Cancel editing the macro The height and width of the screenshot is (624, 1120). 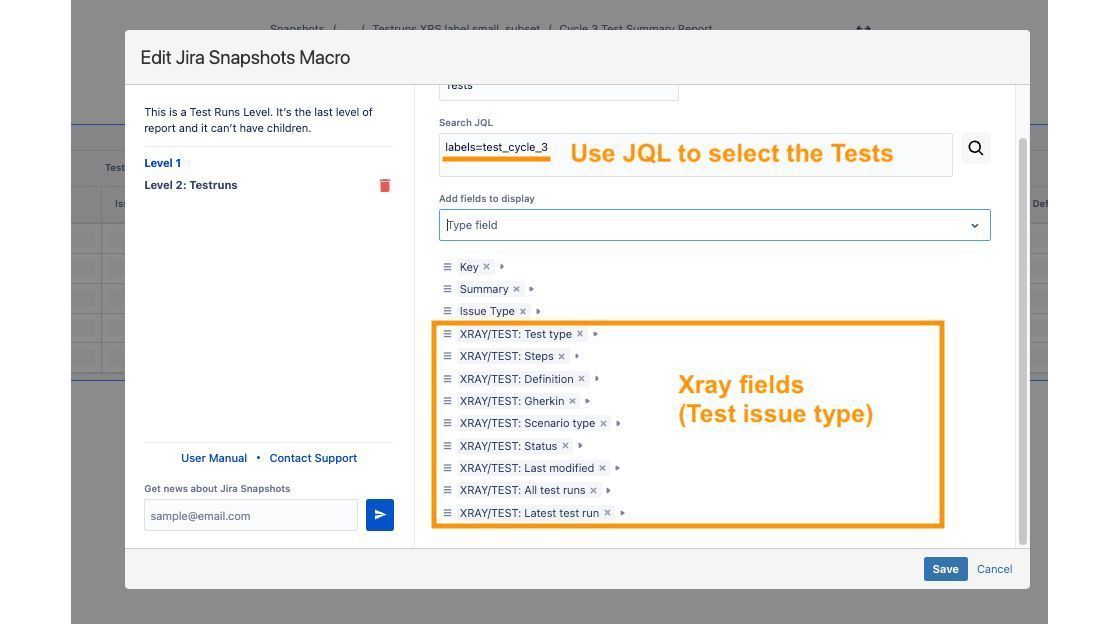(994, 569)
